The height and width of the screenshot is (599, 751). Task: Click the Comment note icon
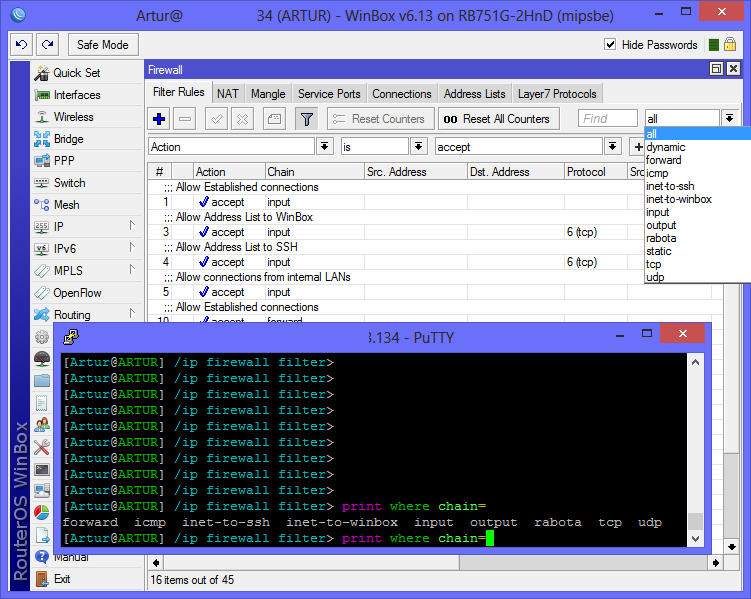click(x=274, y=119)
